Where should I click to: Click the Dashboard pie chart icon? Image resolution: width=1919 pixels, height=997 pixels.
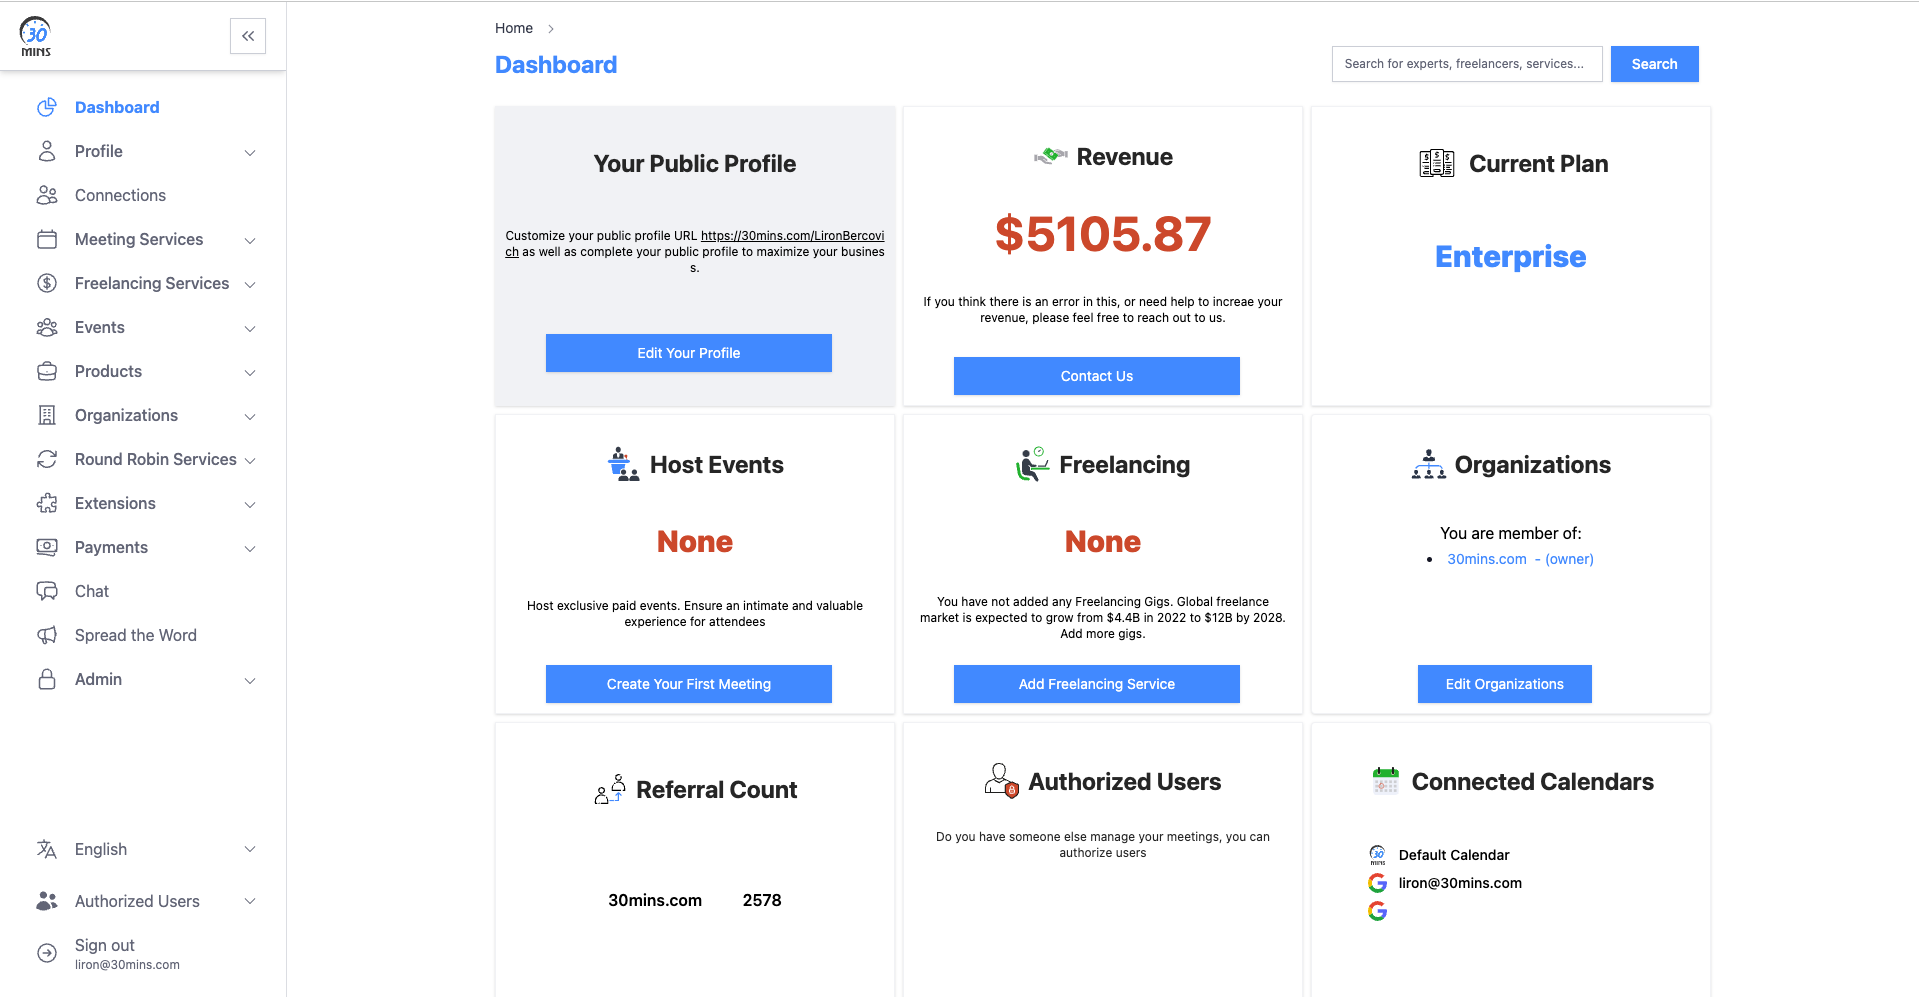pos(47,107)
